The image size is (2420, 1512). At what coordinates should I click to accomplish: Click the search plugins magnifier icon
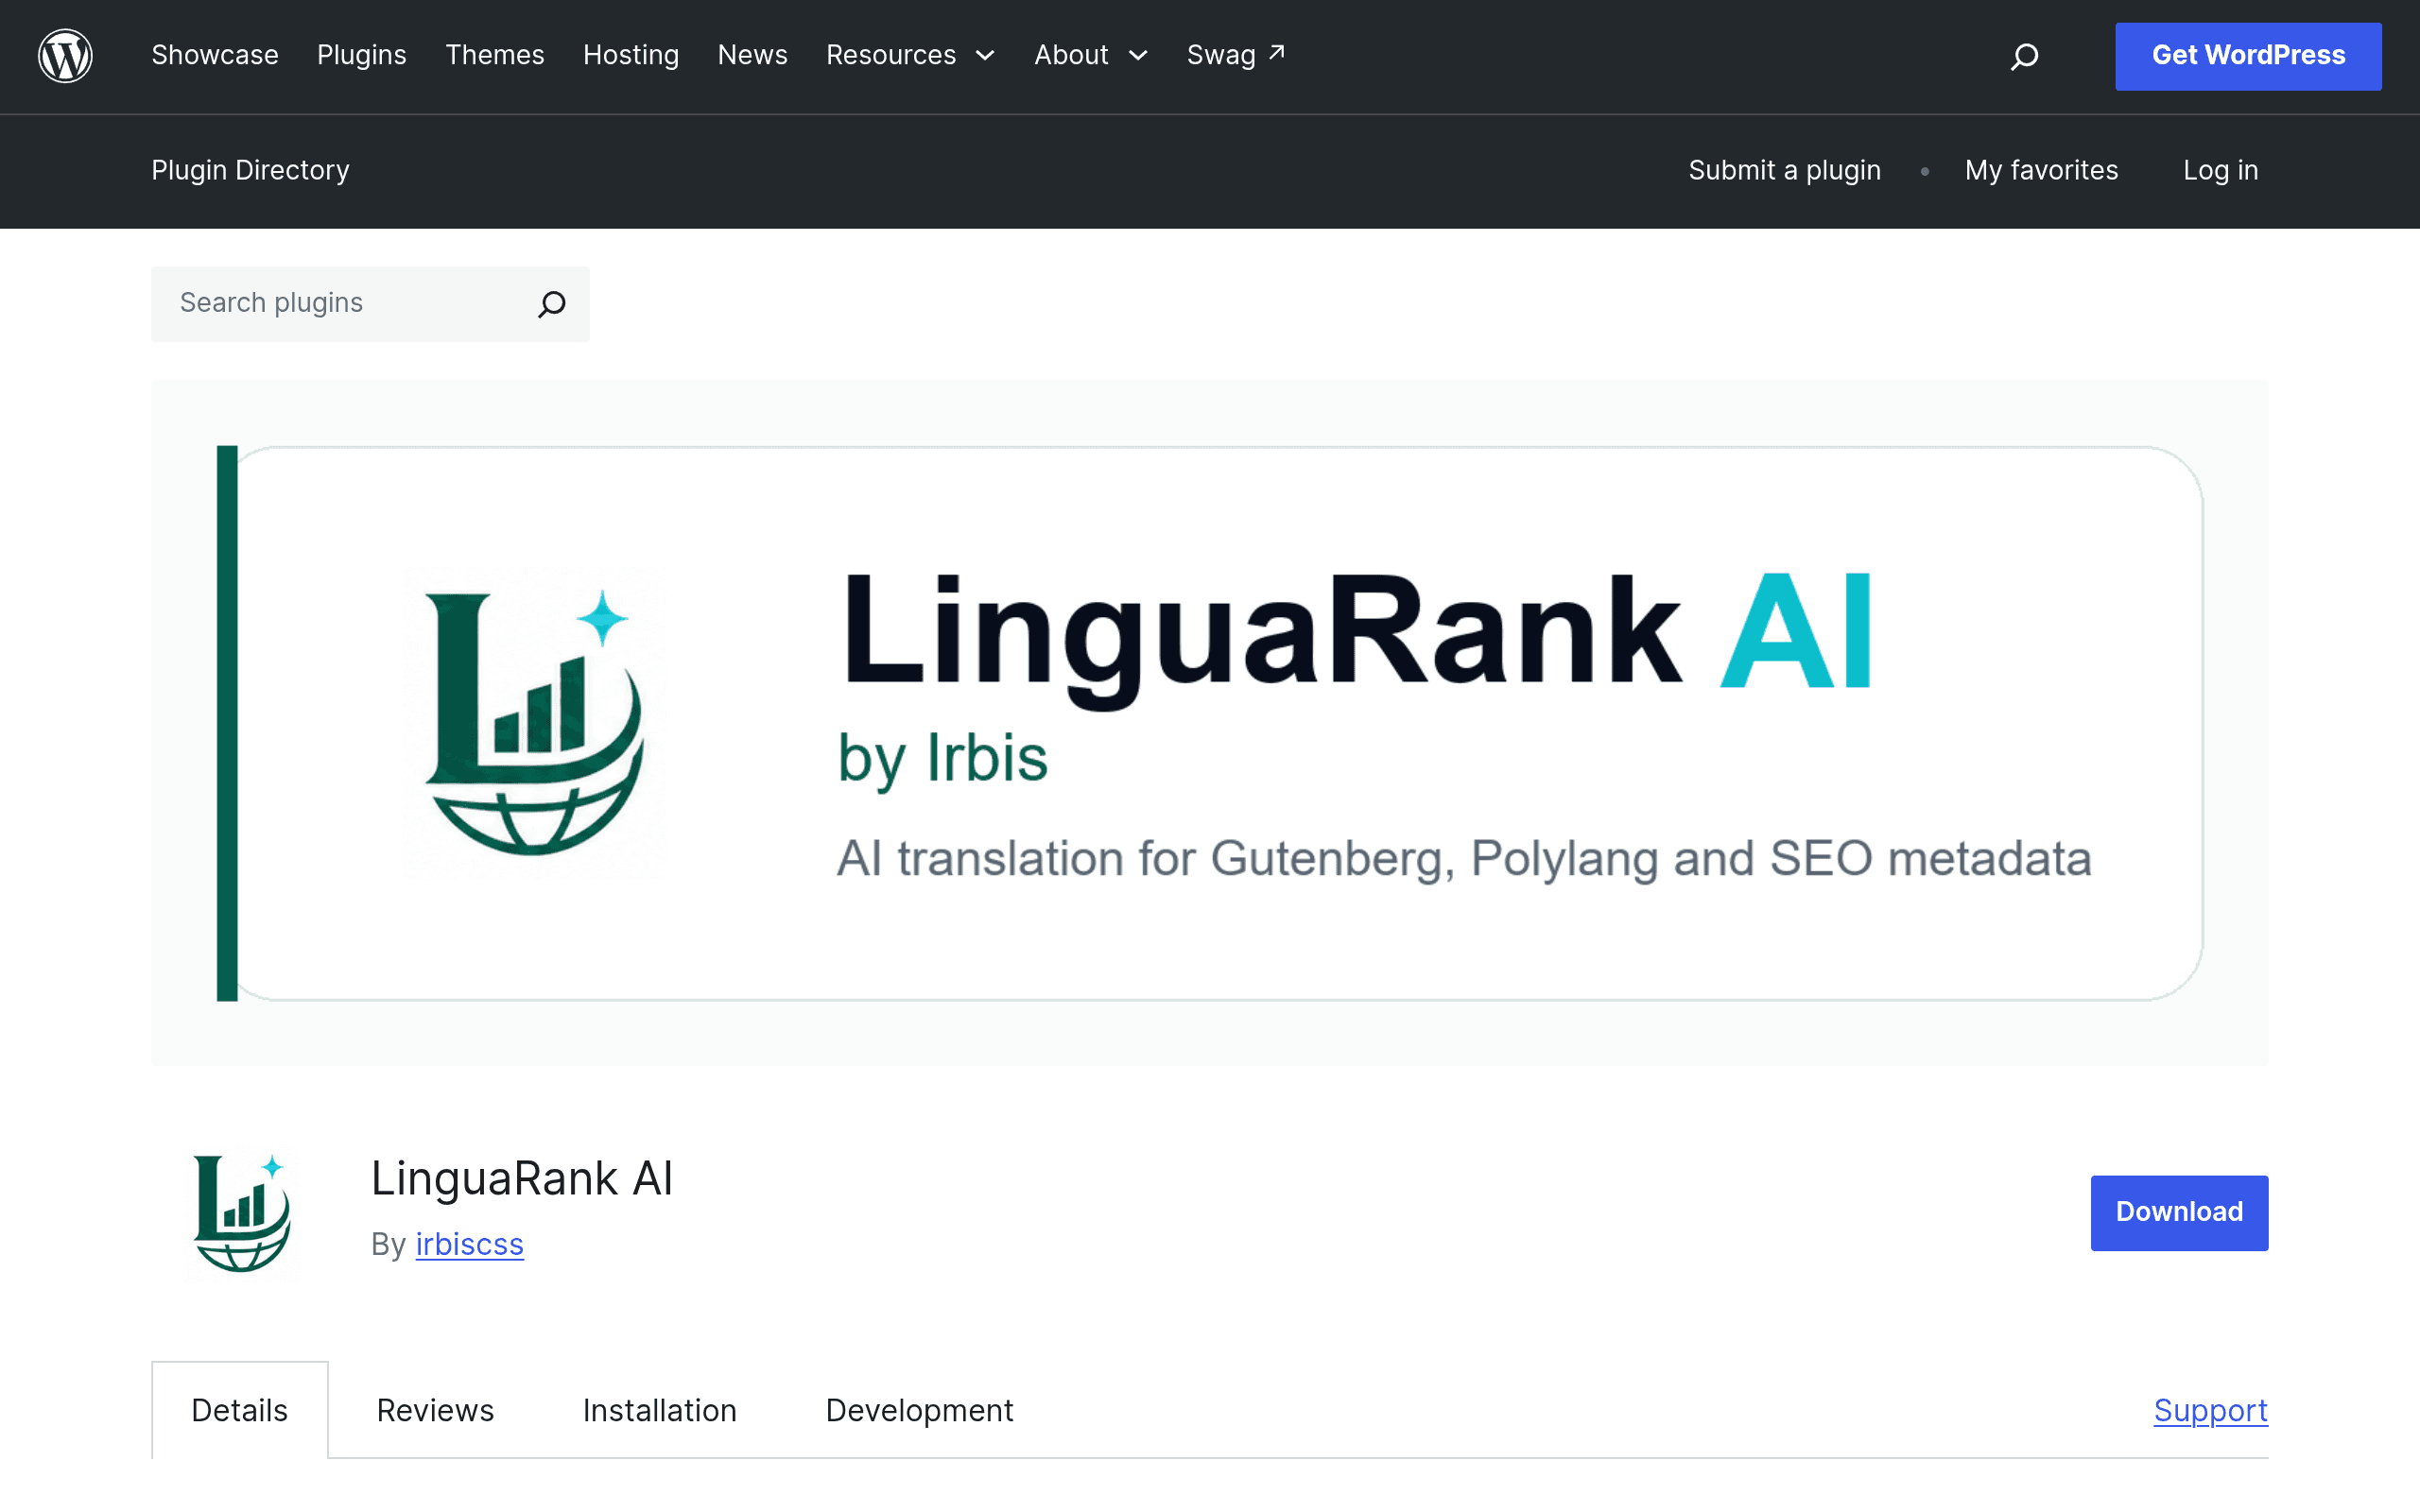coord(552,304)
